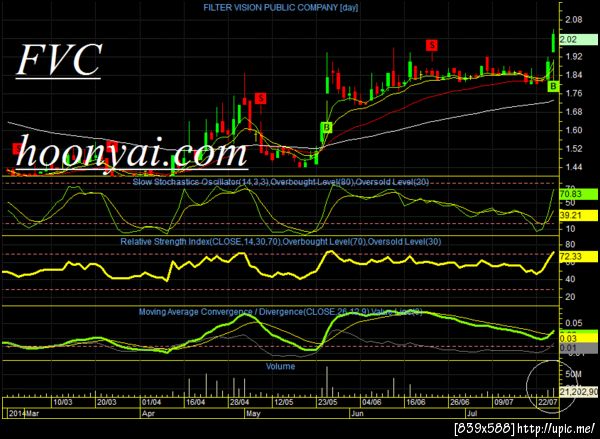
Task: Click the 1.60 price axis label
Action: (x=574, y=130)
